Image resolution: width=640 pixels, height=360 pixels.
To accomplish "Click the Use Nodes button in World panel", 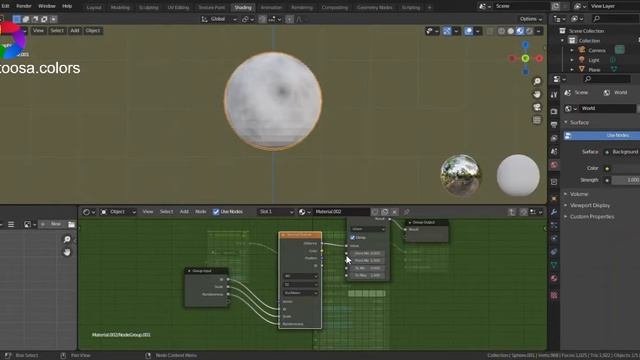I will [x=602, y=136].
